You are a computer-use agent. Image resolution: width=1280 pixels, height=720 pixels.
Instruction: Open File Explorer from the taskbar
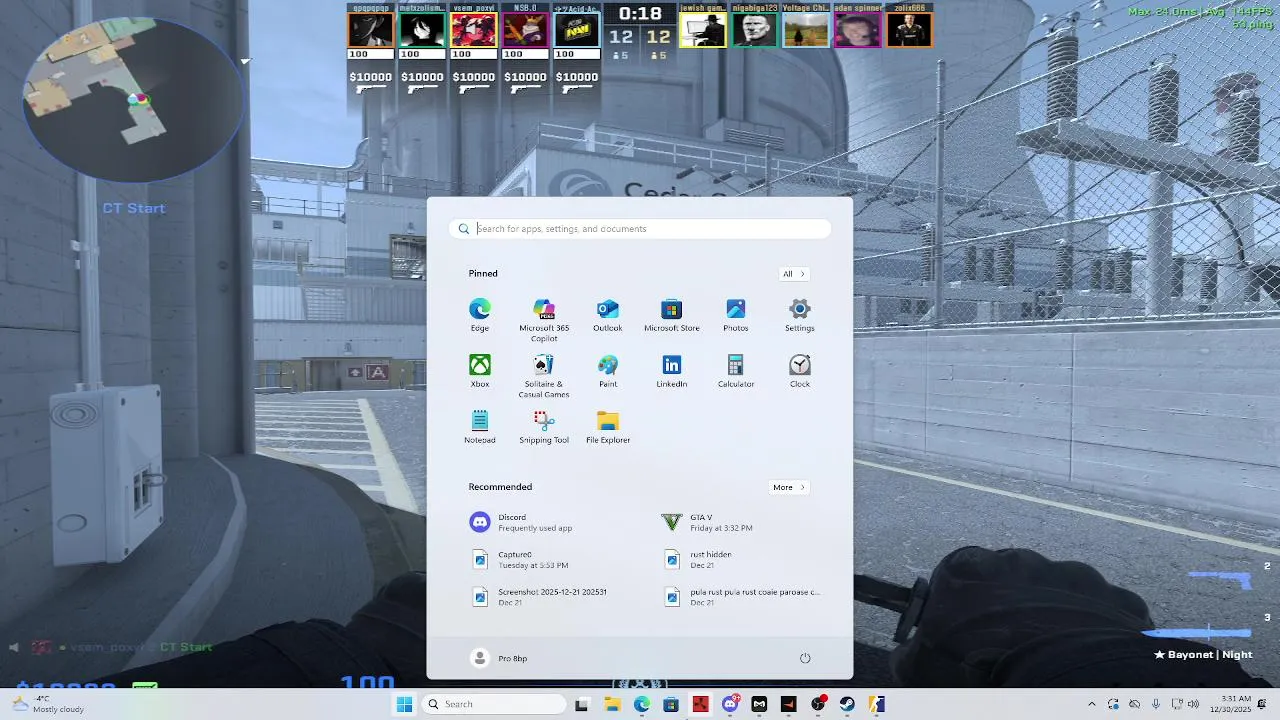coord(612,704)
